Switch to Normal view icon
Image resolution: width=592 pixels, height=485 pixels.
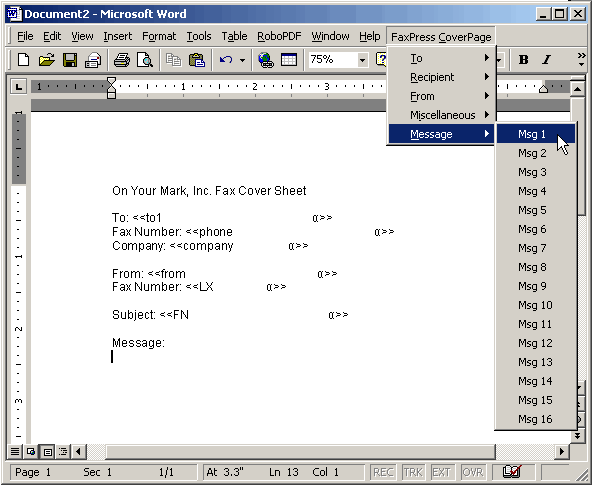[x=15, y=451]
